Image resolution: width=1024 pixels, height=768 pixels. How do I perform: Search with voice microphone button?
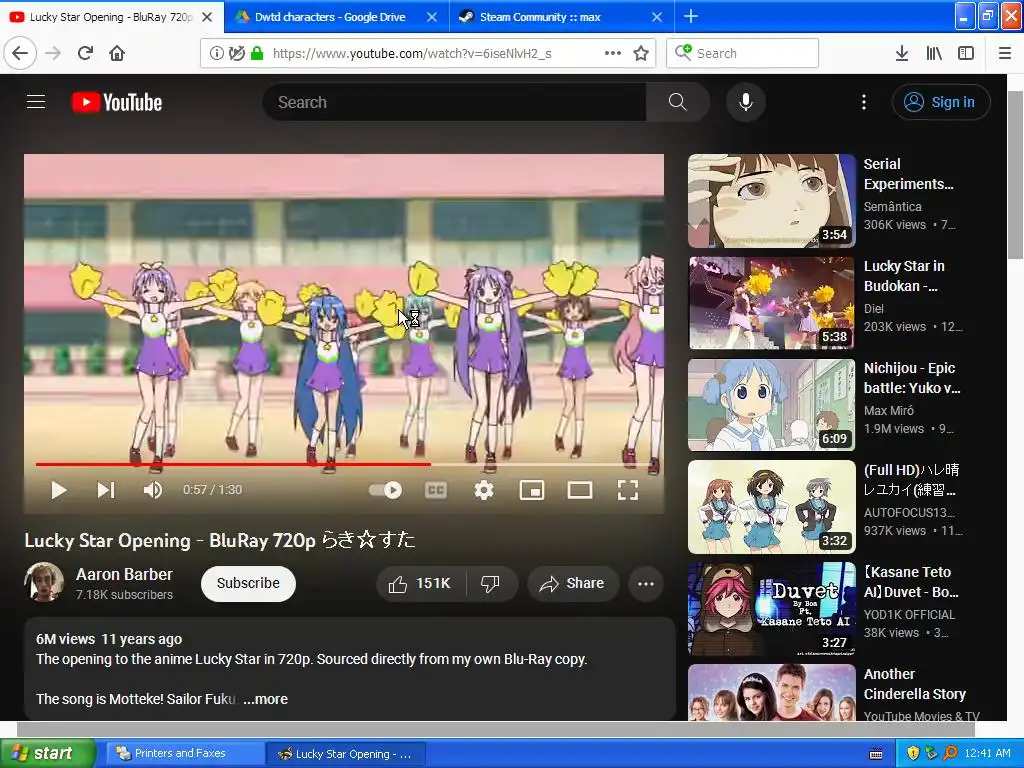coord(746,102)
